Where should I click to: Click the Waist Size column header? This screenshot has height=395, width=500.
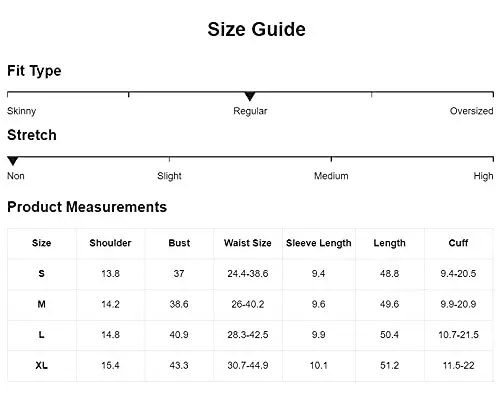pos(248,243)
